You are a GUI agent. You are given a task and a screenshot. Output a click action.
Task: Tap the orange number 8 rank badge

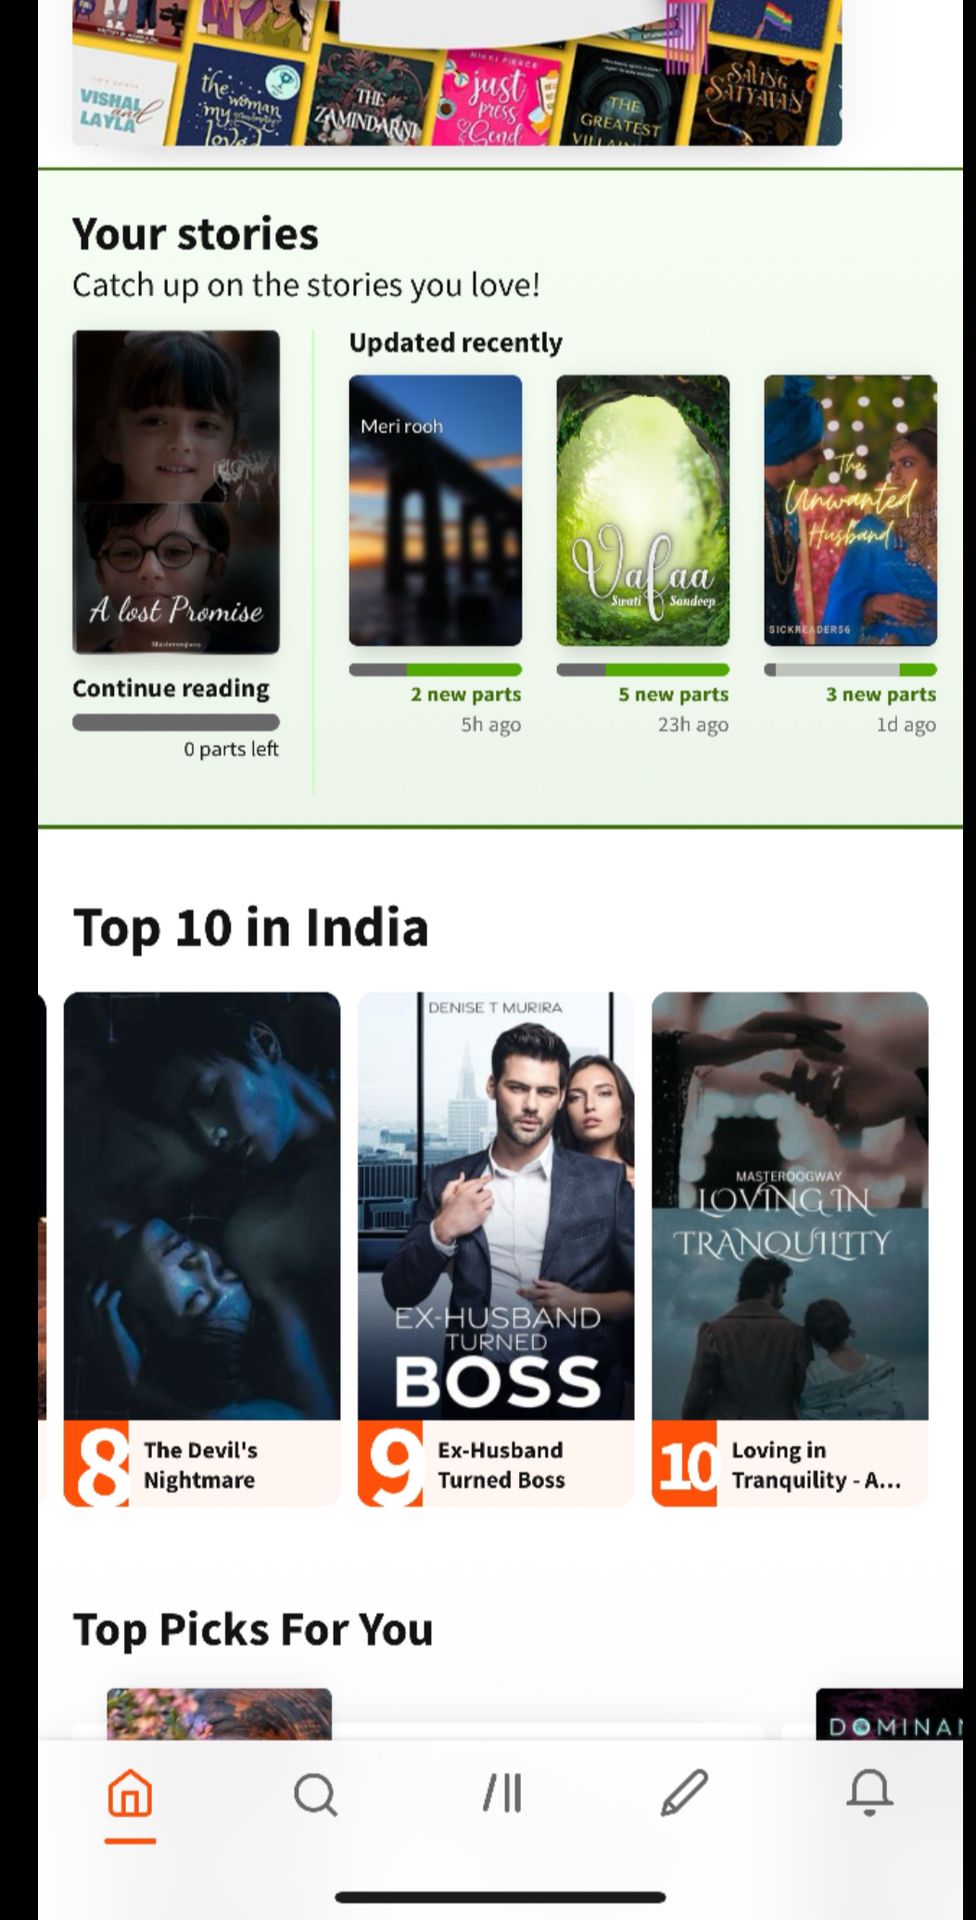[x=97, y=1463]
